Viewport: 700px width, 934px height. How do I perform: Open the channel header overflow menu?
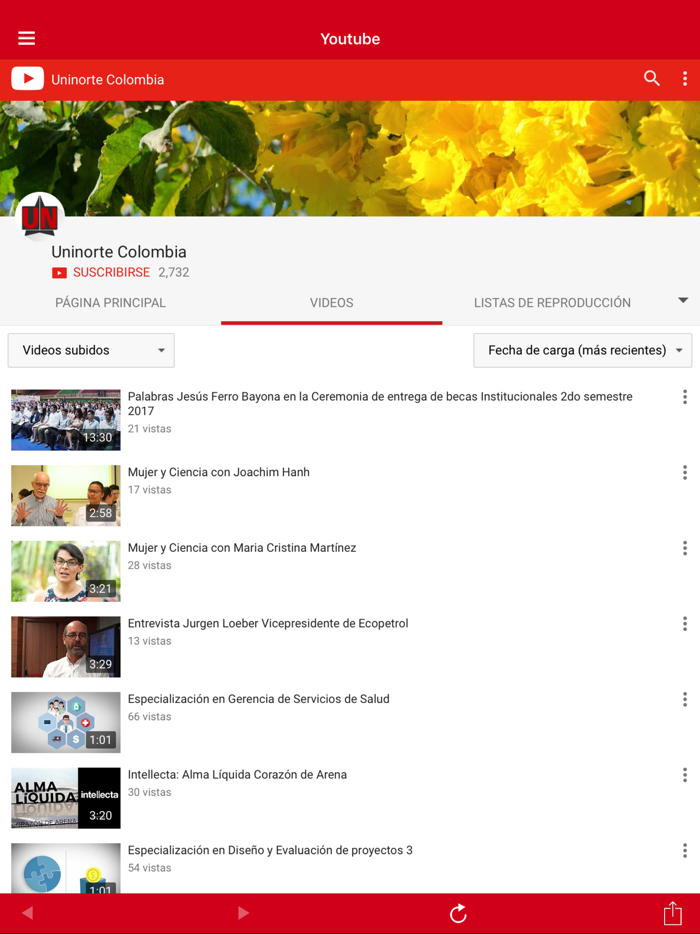685,79
